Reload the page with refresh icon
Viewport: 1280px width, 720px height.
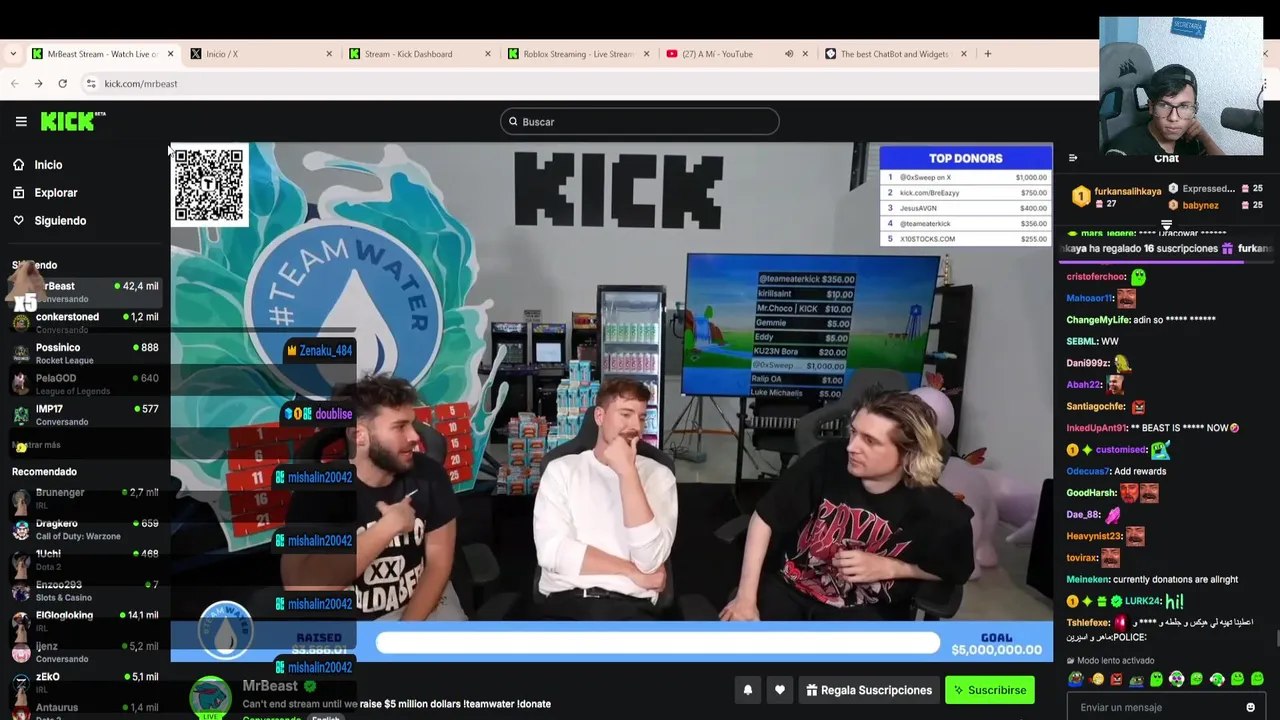point(62,84)
